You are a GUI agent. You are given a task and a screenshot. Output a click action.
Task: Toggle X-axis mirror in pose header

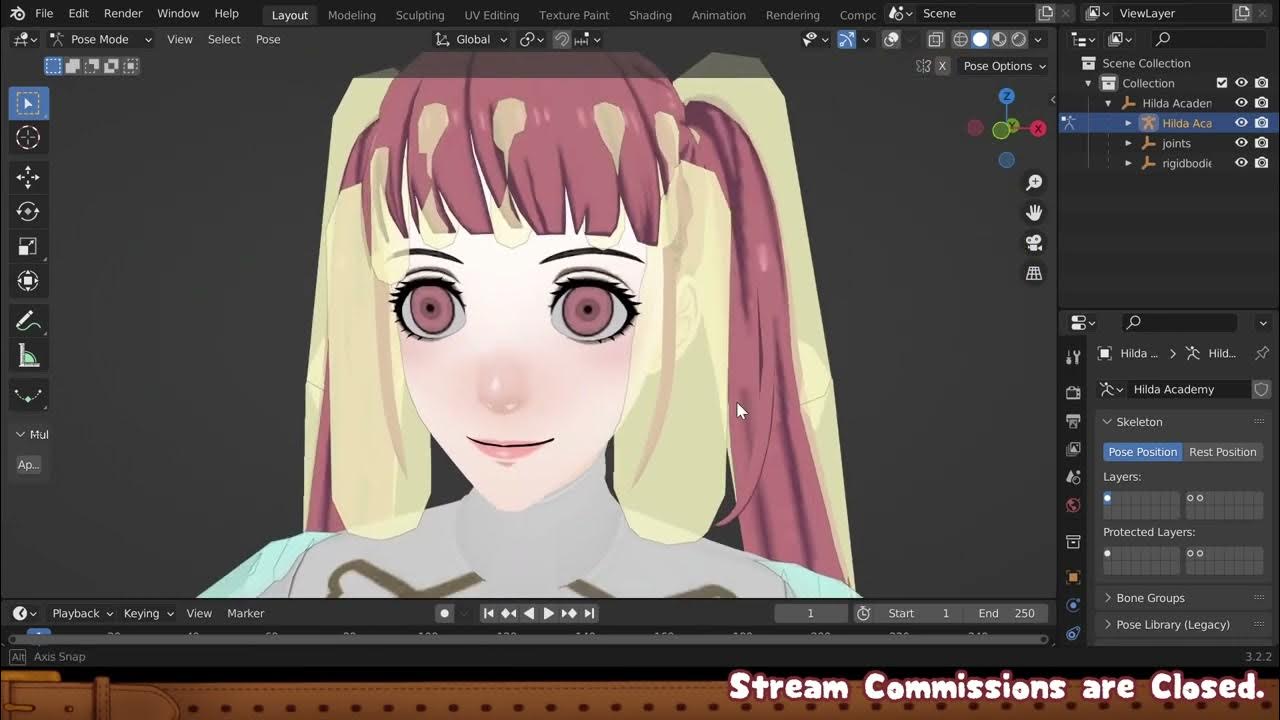pyautogui.click(x=942, y=66)
